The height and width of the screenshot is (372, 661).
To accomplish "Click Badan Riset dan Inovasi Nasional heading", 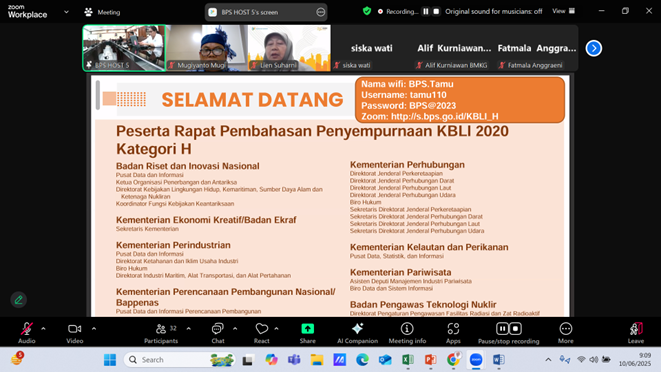I will tap(188, 166).
